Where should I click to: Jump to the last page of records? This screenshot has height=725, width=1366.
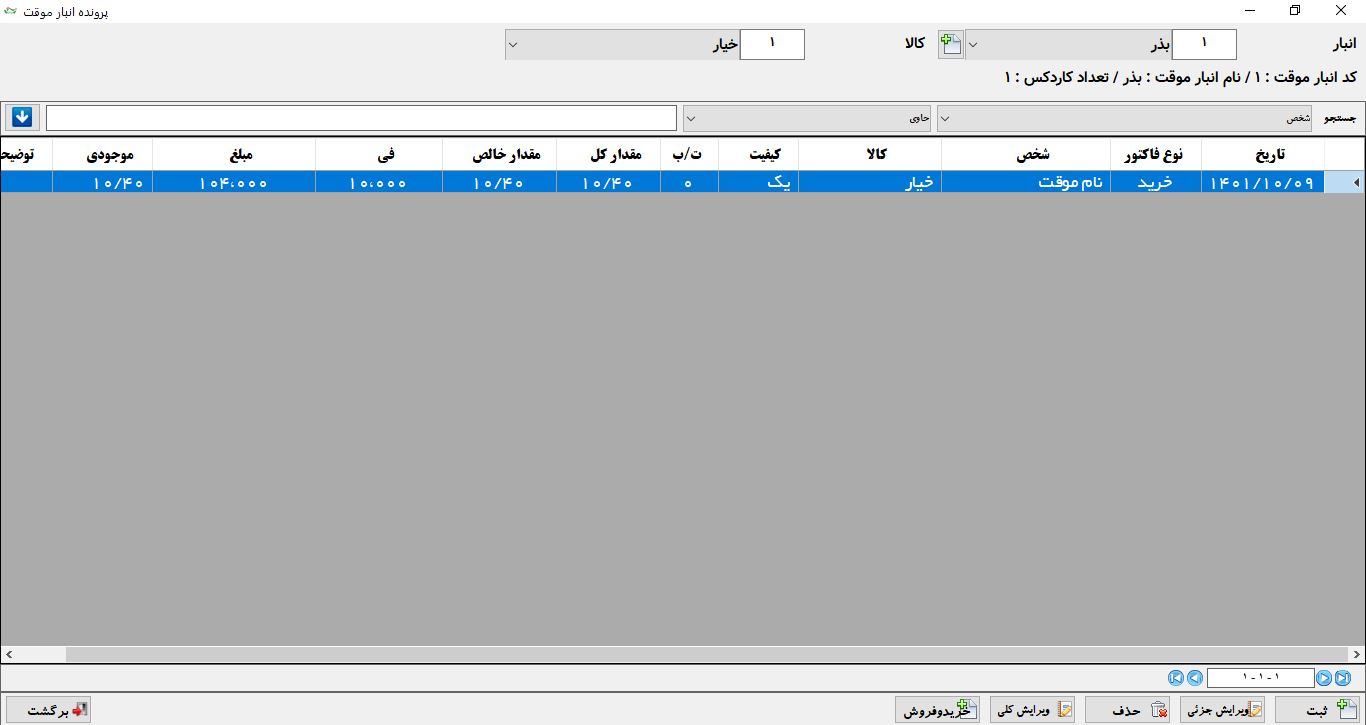pyautogui.click(x=1342, y=678)
